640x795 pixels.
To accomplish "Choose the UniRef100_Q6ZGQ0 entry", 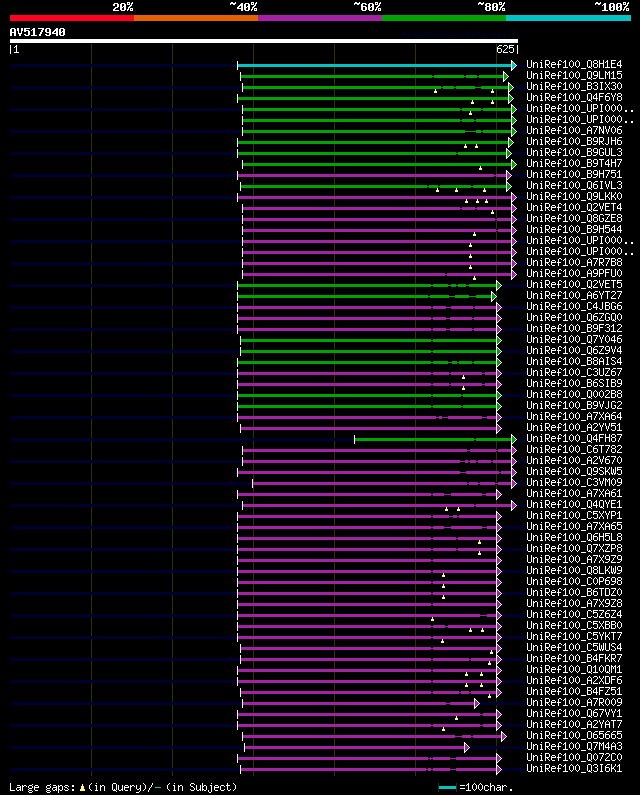I will point(574,317).
